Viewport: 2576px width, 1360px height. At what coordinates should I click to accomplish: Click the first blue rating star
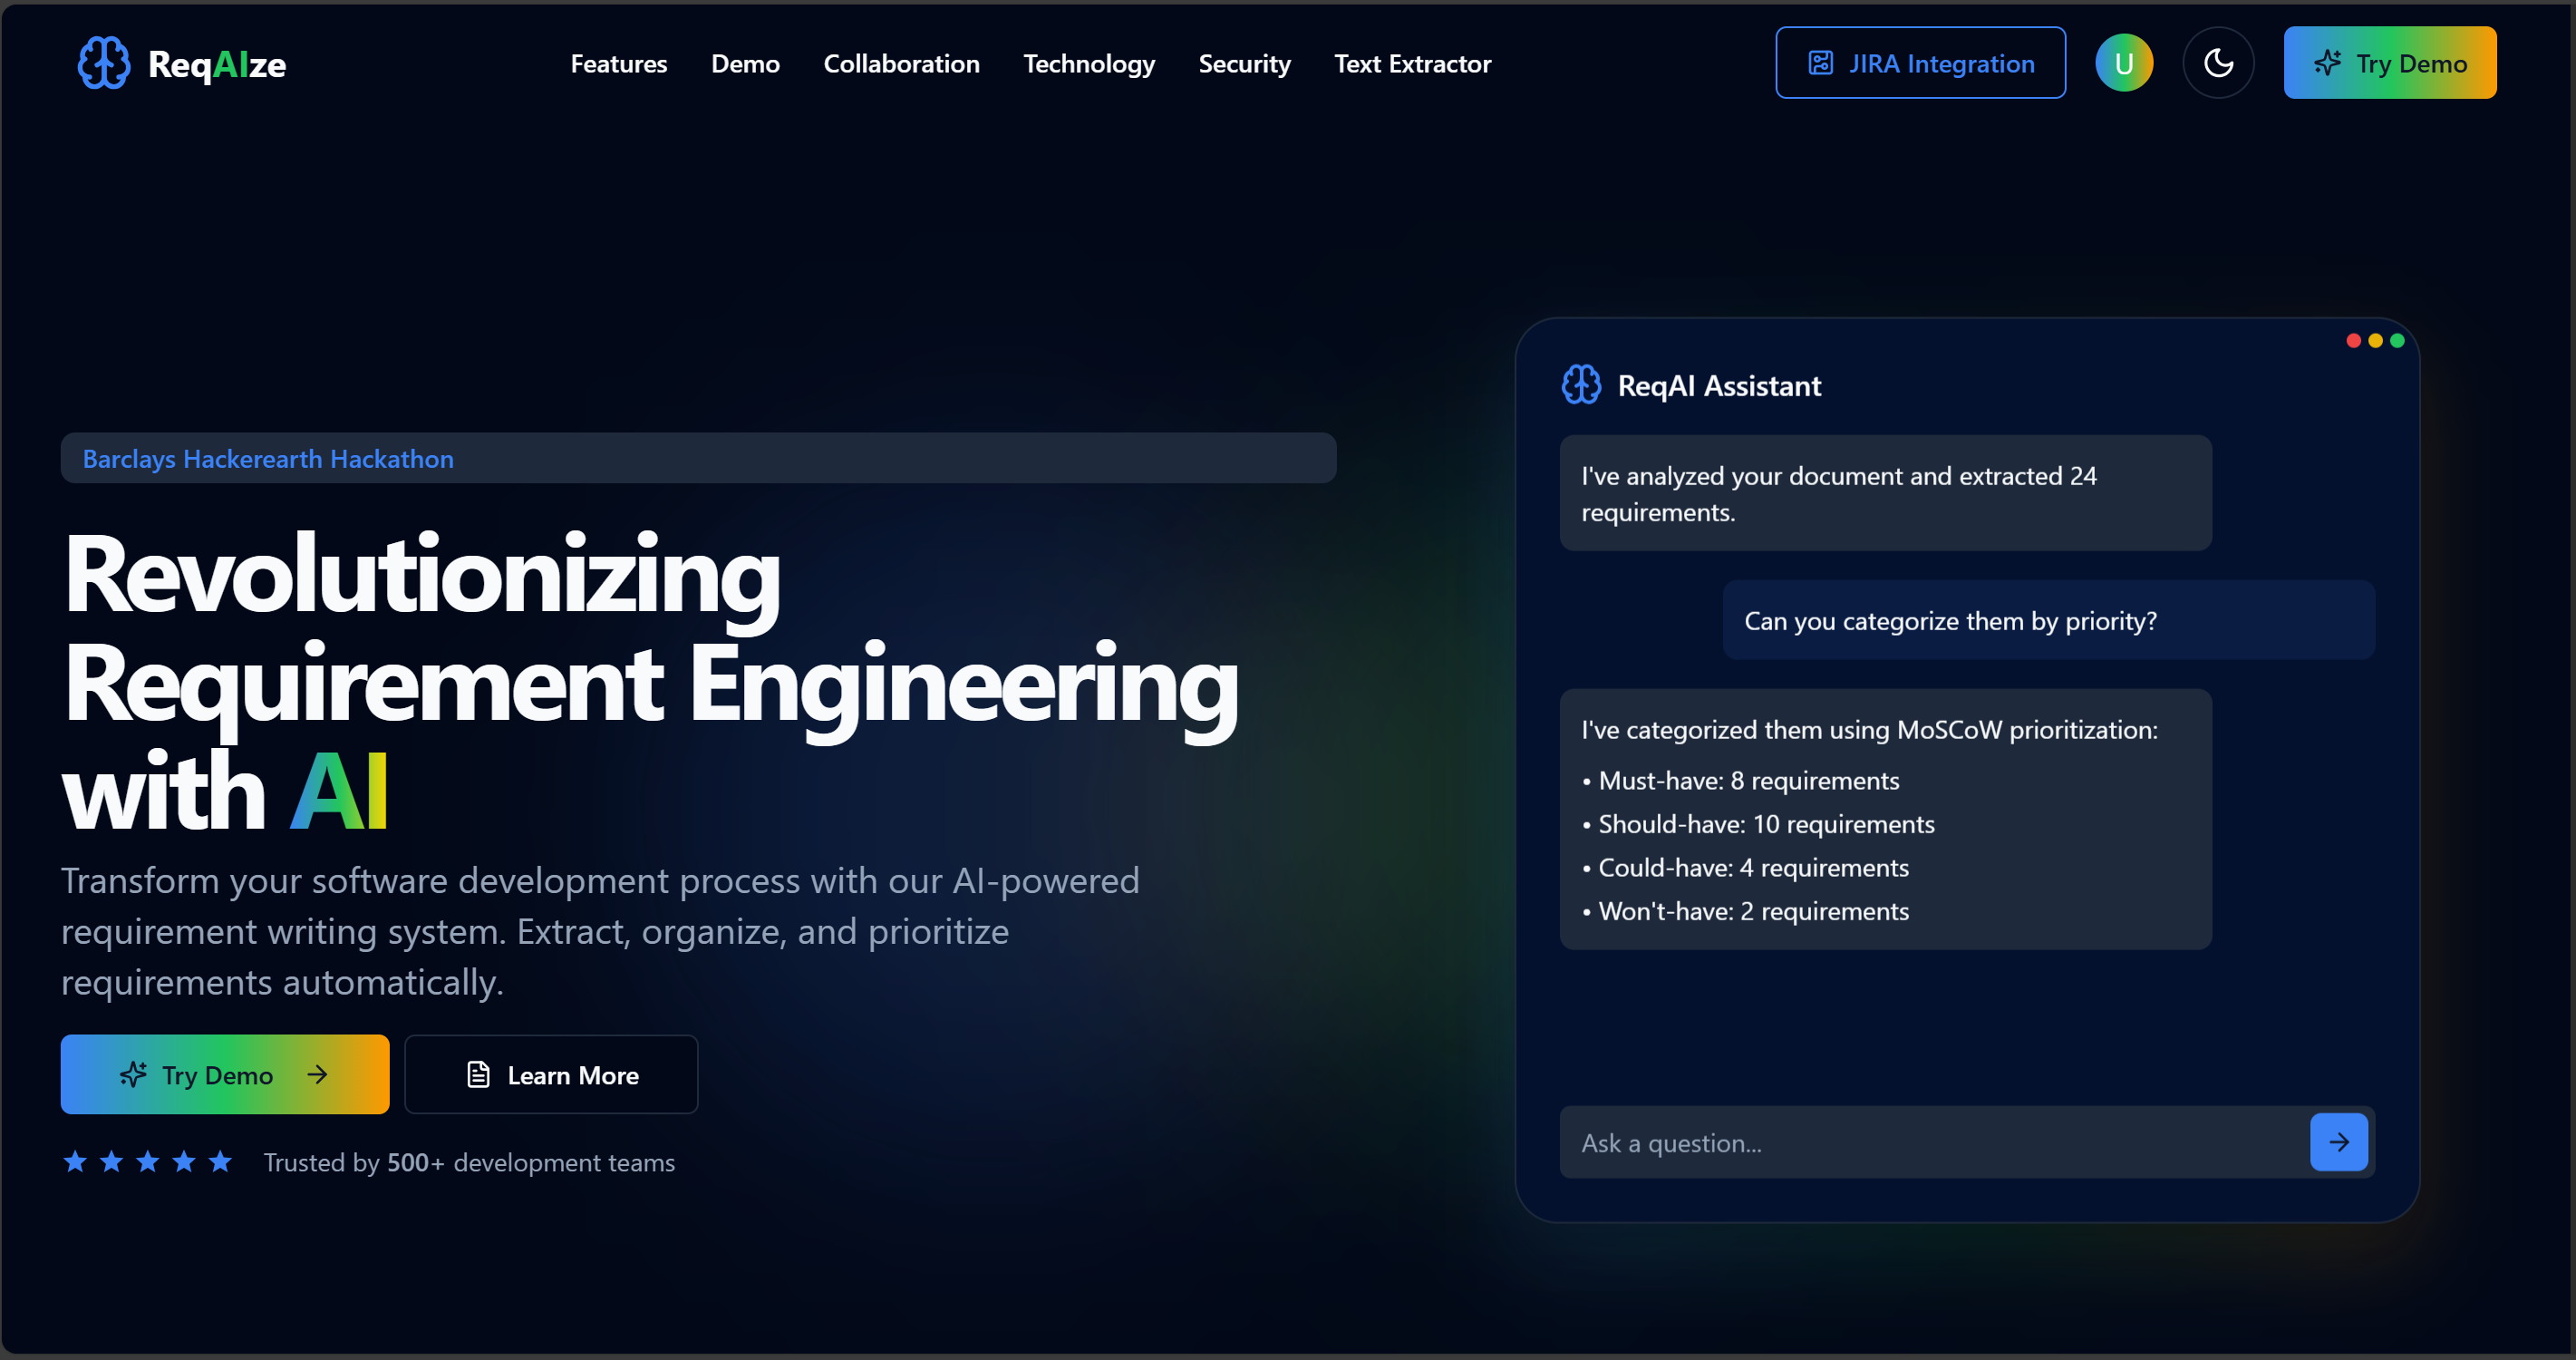pyautogui.click(x=75, y=1161)
